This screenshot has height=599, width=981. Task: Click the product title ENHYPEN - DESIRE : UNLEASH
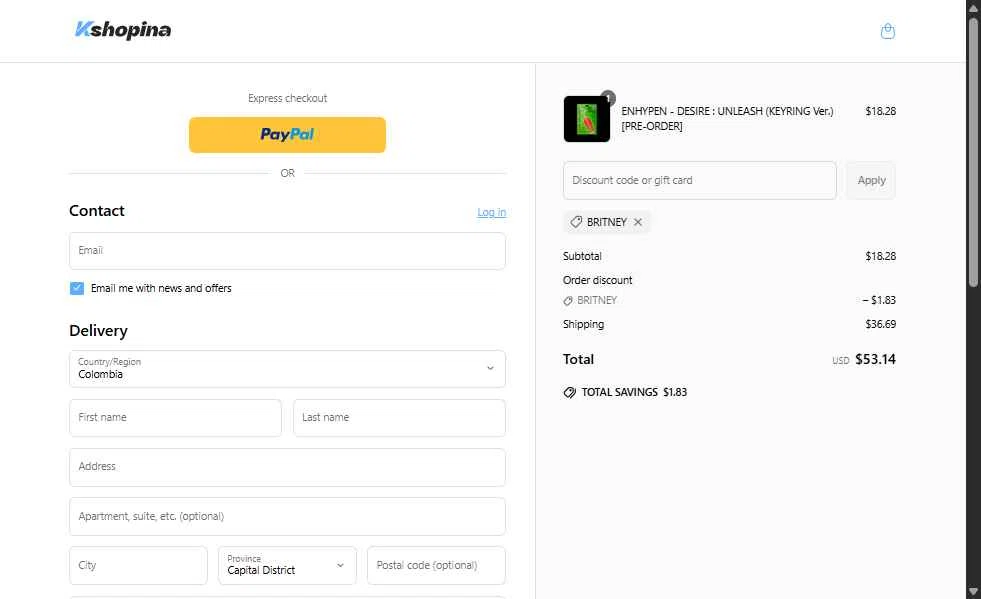727,118
